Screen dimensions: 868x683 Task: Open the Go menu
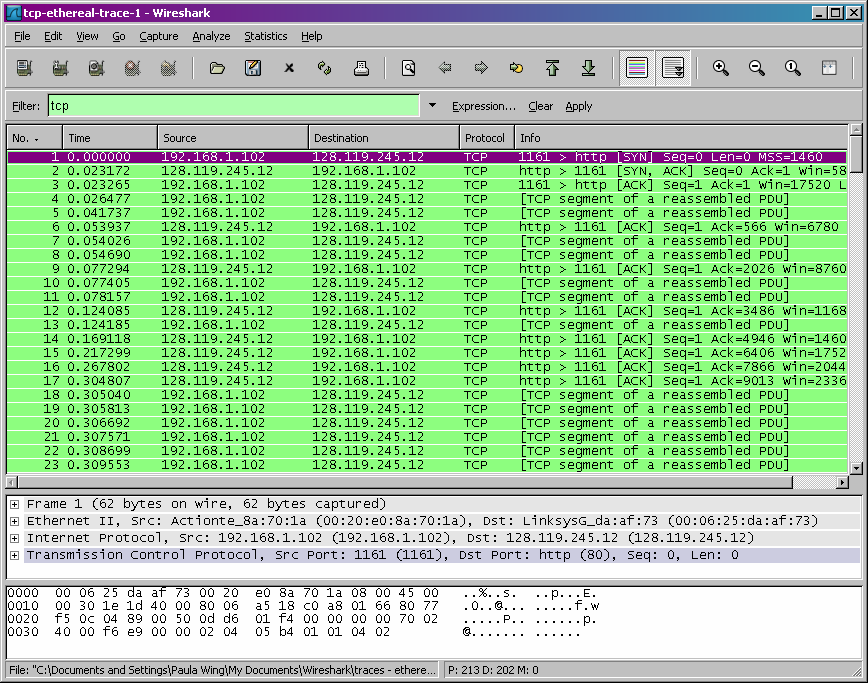(x=118, y=36)
